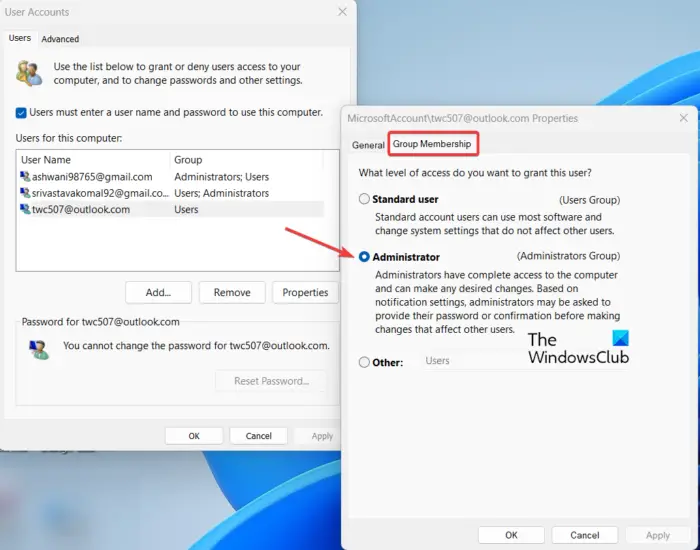
Task: Click the Add... button
Action: coord(158,292)
